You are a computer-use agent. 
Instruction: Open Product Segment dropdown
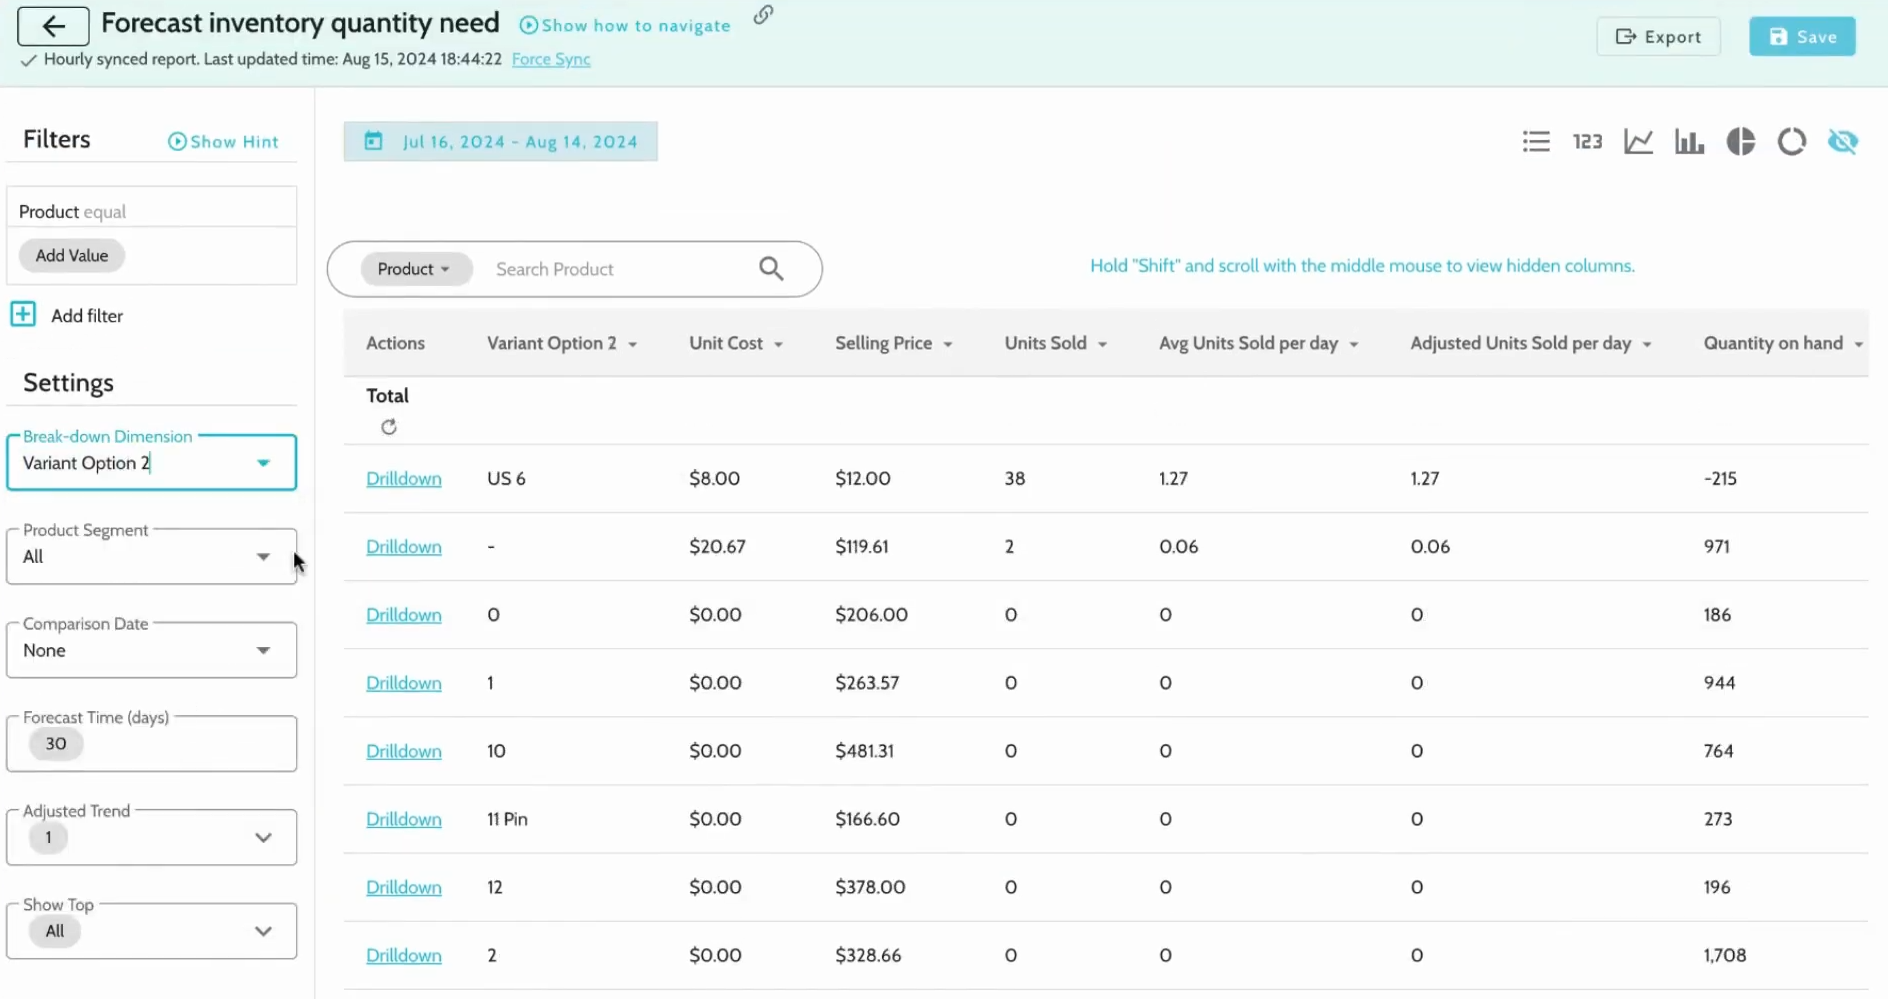(152, 556)
